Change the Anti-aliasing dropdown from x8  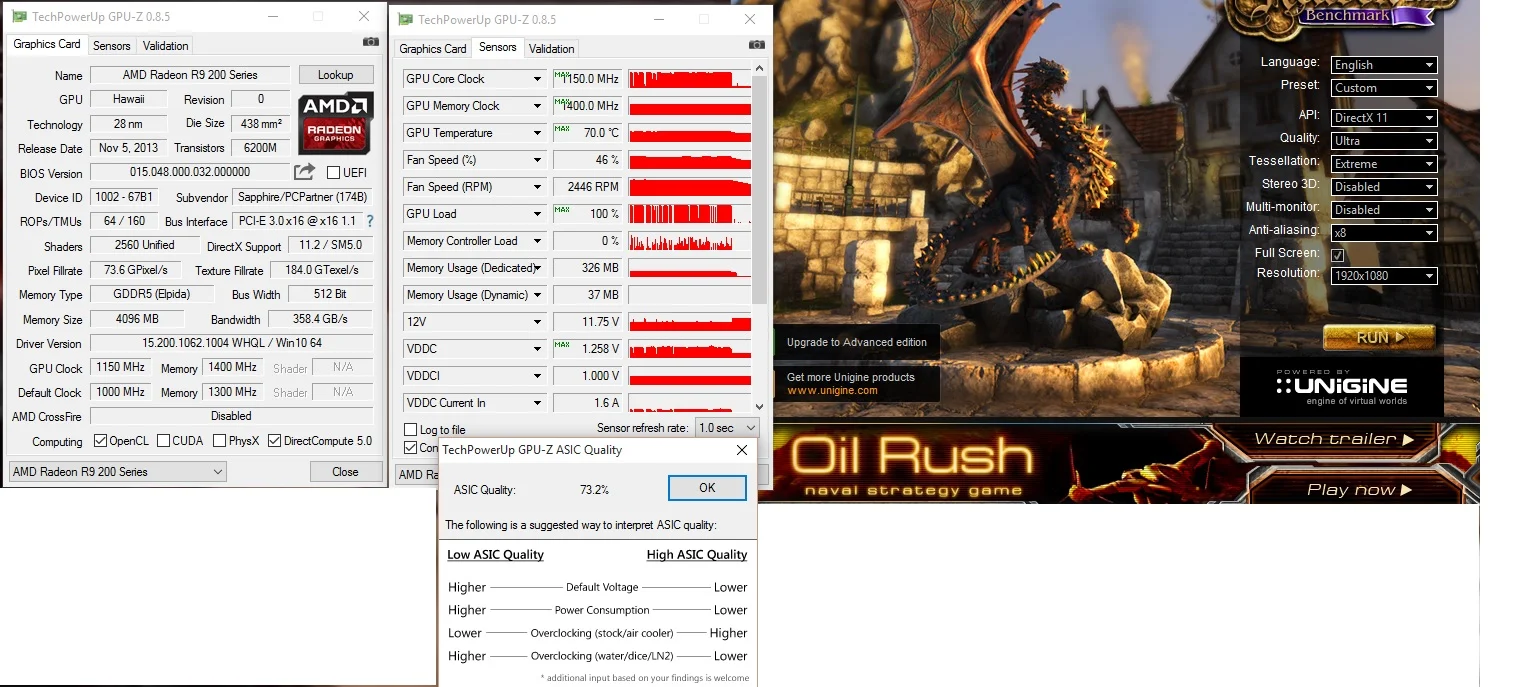point(1384,232)
